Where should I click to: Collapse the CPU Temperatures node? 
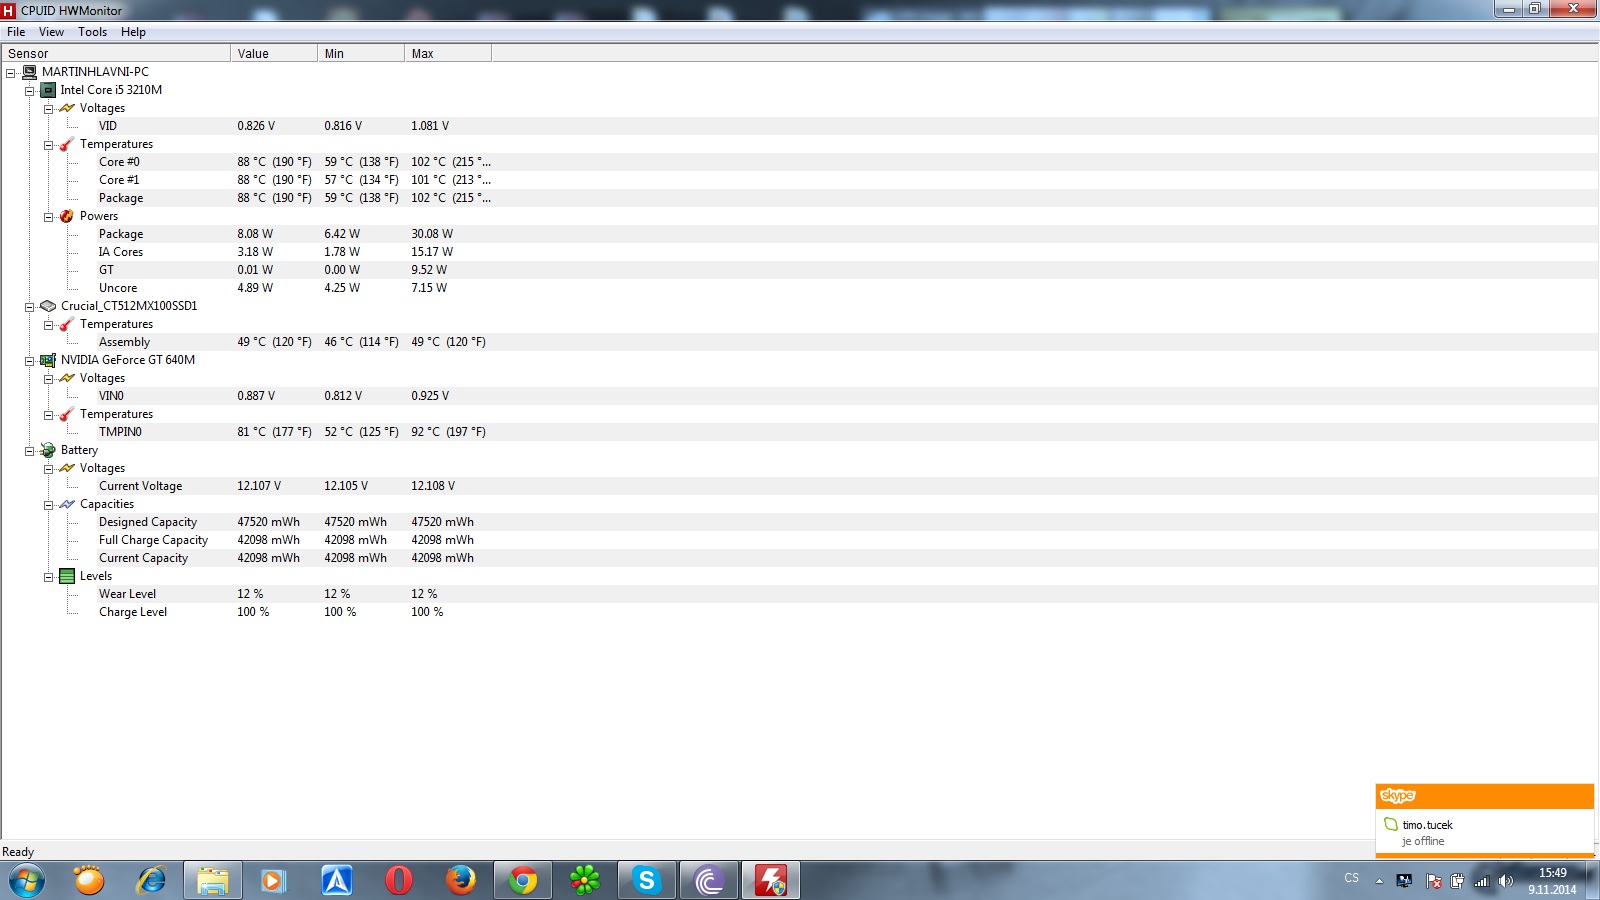(x=48, y=145)
